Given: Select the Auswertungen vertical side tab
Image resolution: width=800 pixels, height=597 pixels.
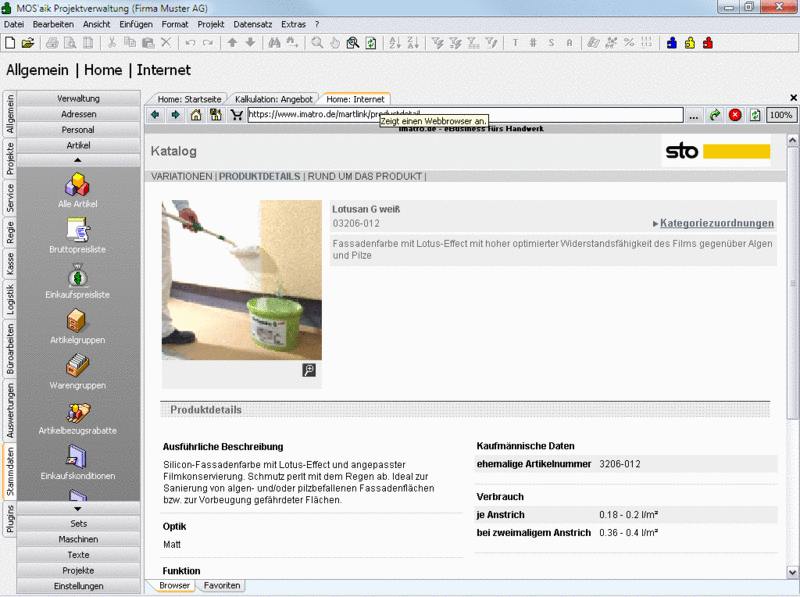Looking at the screenshot, I should point(10,411).
